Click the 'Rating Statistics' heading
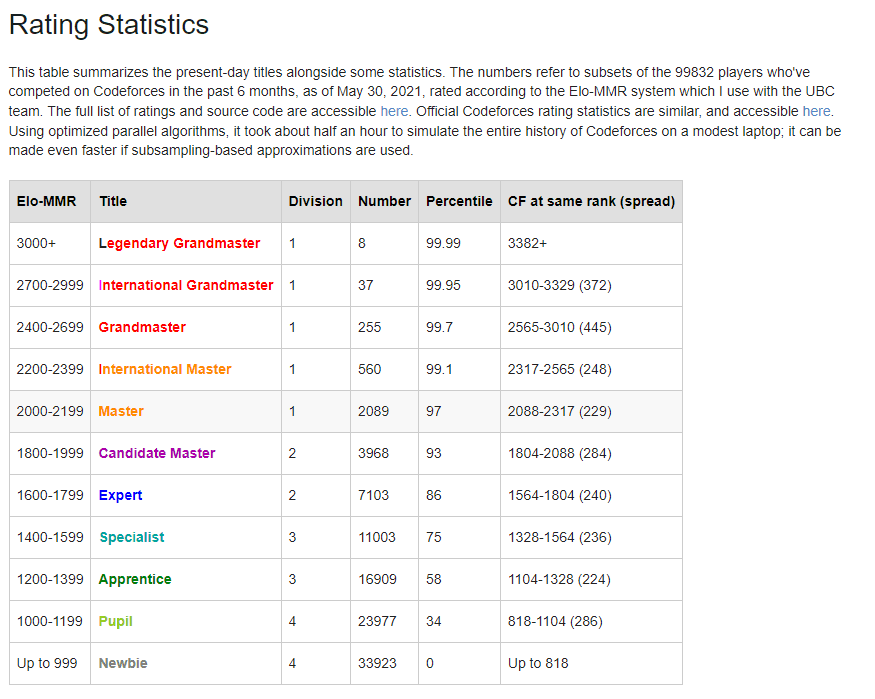Screen dimensions: 875x699 [109, 25]
